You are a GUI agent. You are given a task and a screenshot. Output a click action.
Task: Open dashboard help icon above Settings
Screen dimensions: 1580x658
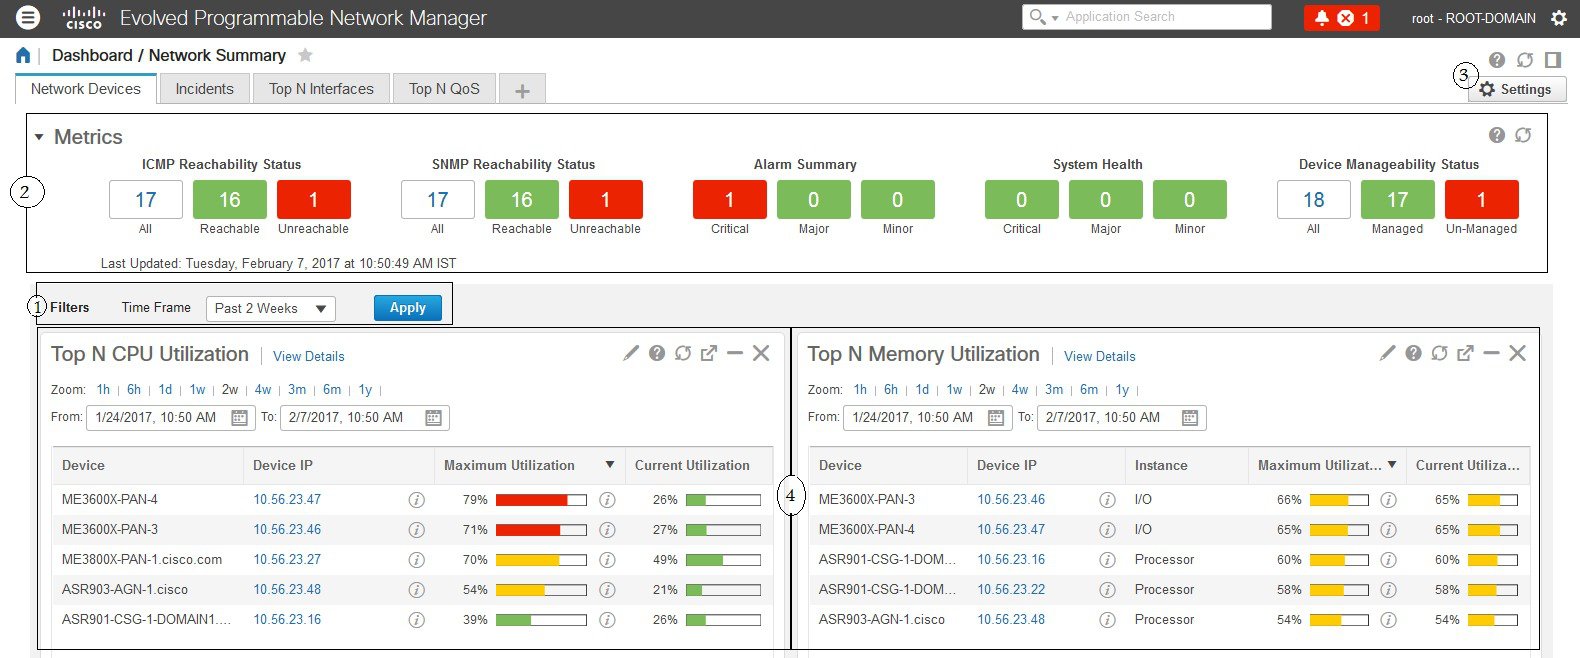[x=1497, y=60]
